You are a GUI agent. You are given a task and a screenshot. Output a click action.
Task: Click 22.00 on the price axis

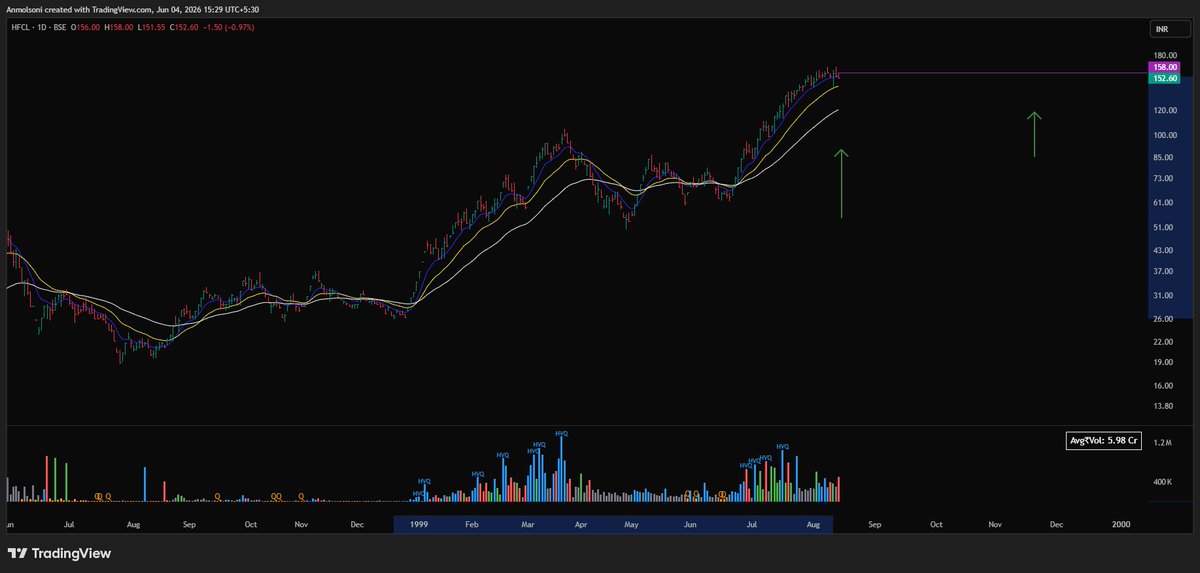tap(1163, 342)
